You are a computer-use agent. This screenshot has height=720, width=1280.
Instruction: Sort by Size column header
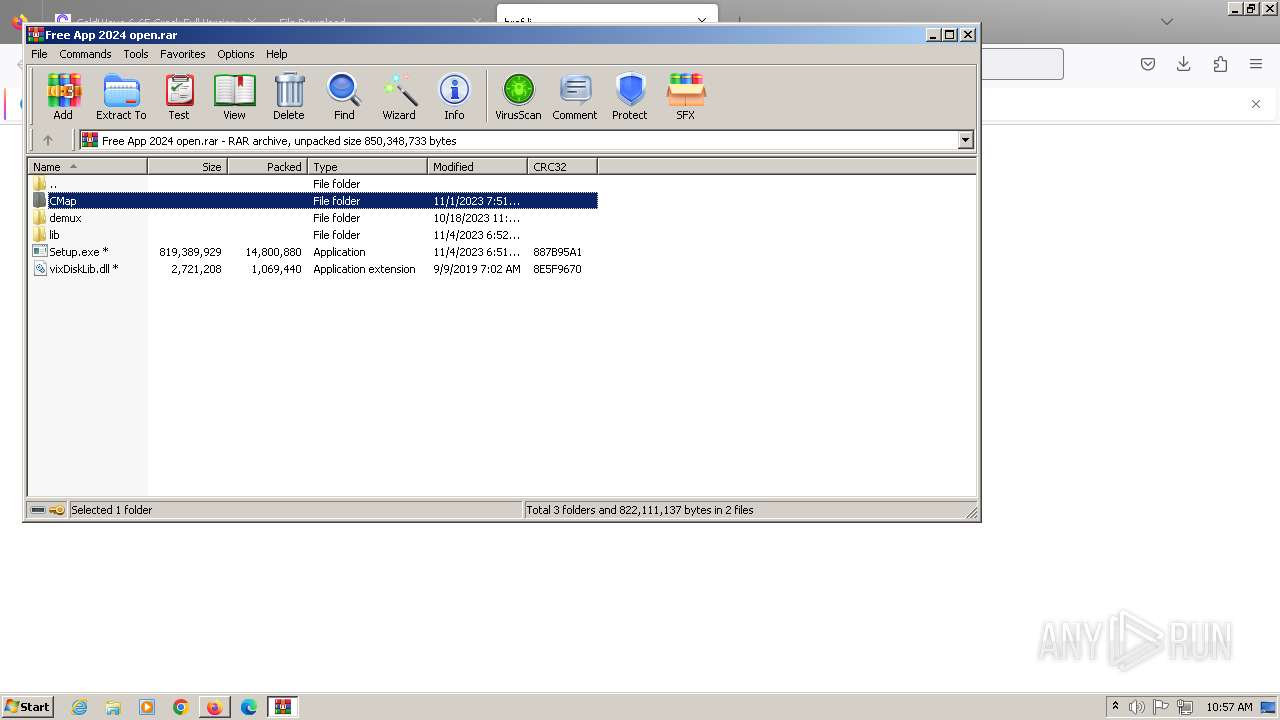click(188, 167)
